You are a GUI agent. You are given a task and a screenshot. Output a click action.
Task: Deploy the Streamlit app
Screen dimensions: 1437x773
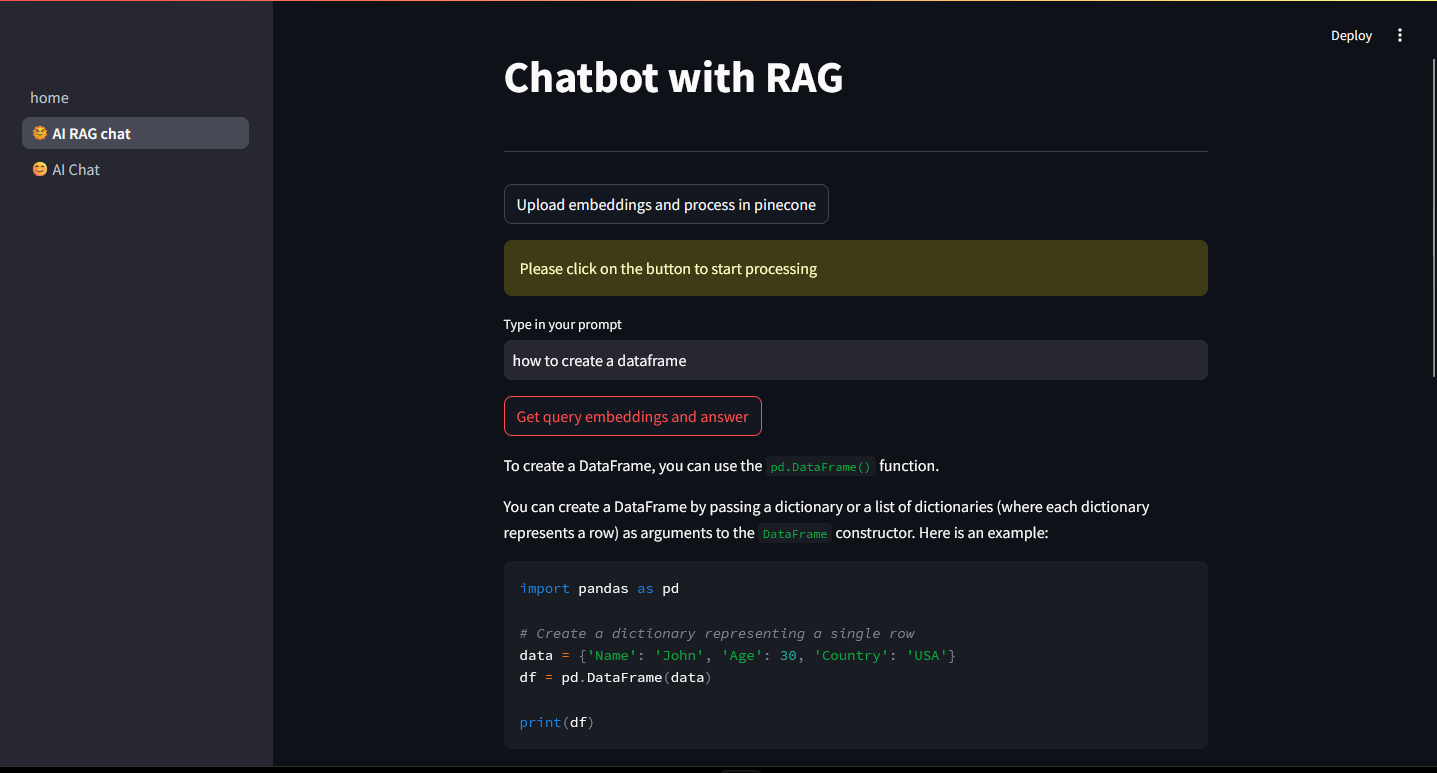tap(1351, 35)
